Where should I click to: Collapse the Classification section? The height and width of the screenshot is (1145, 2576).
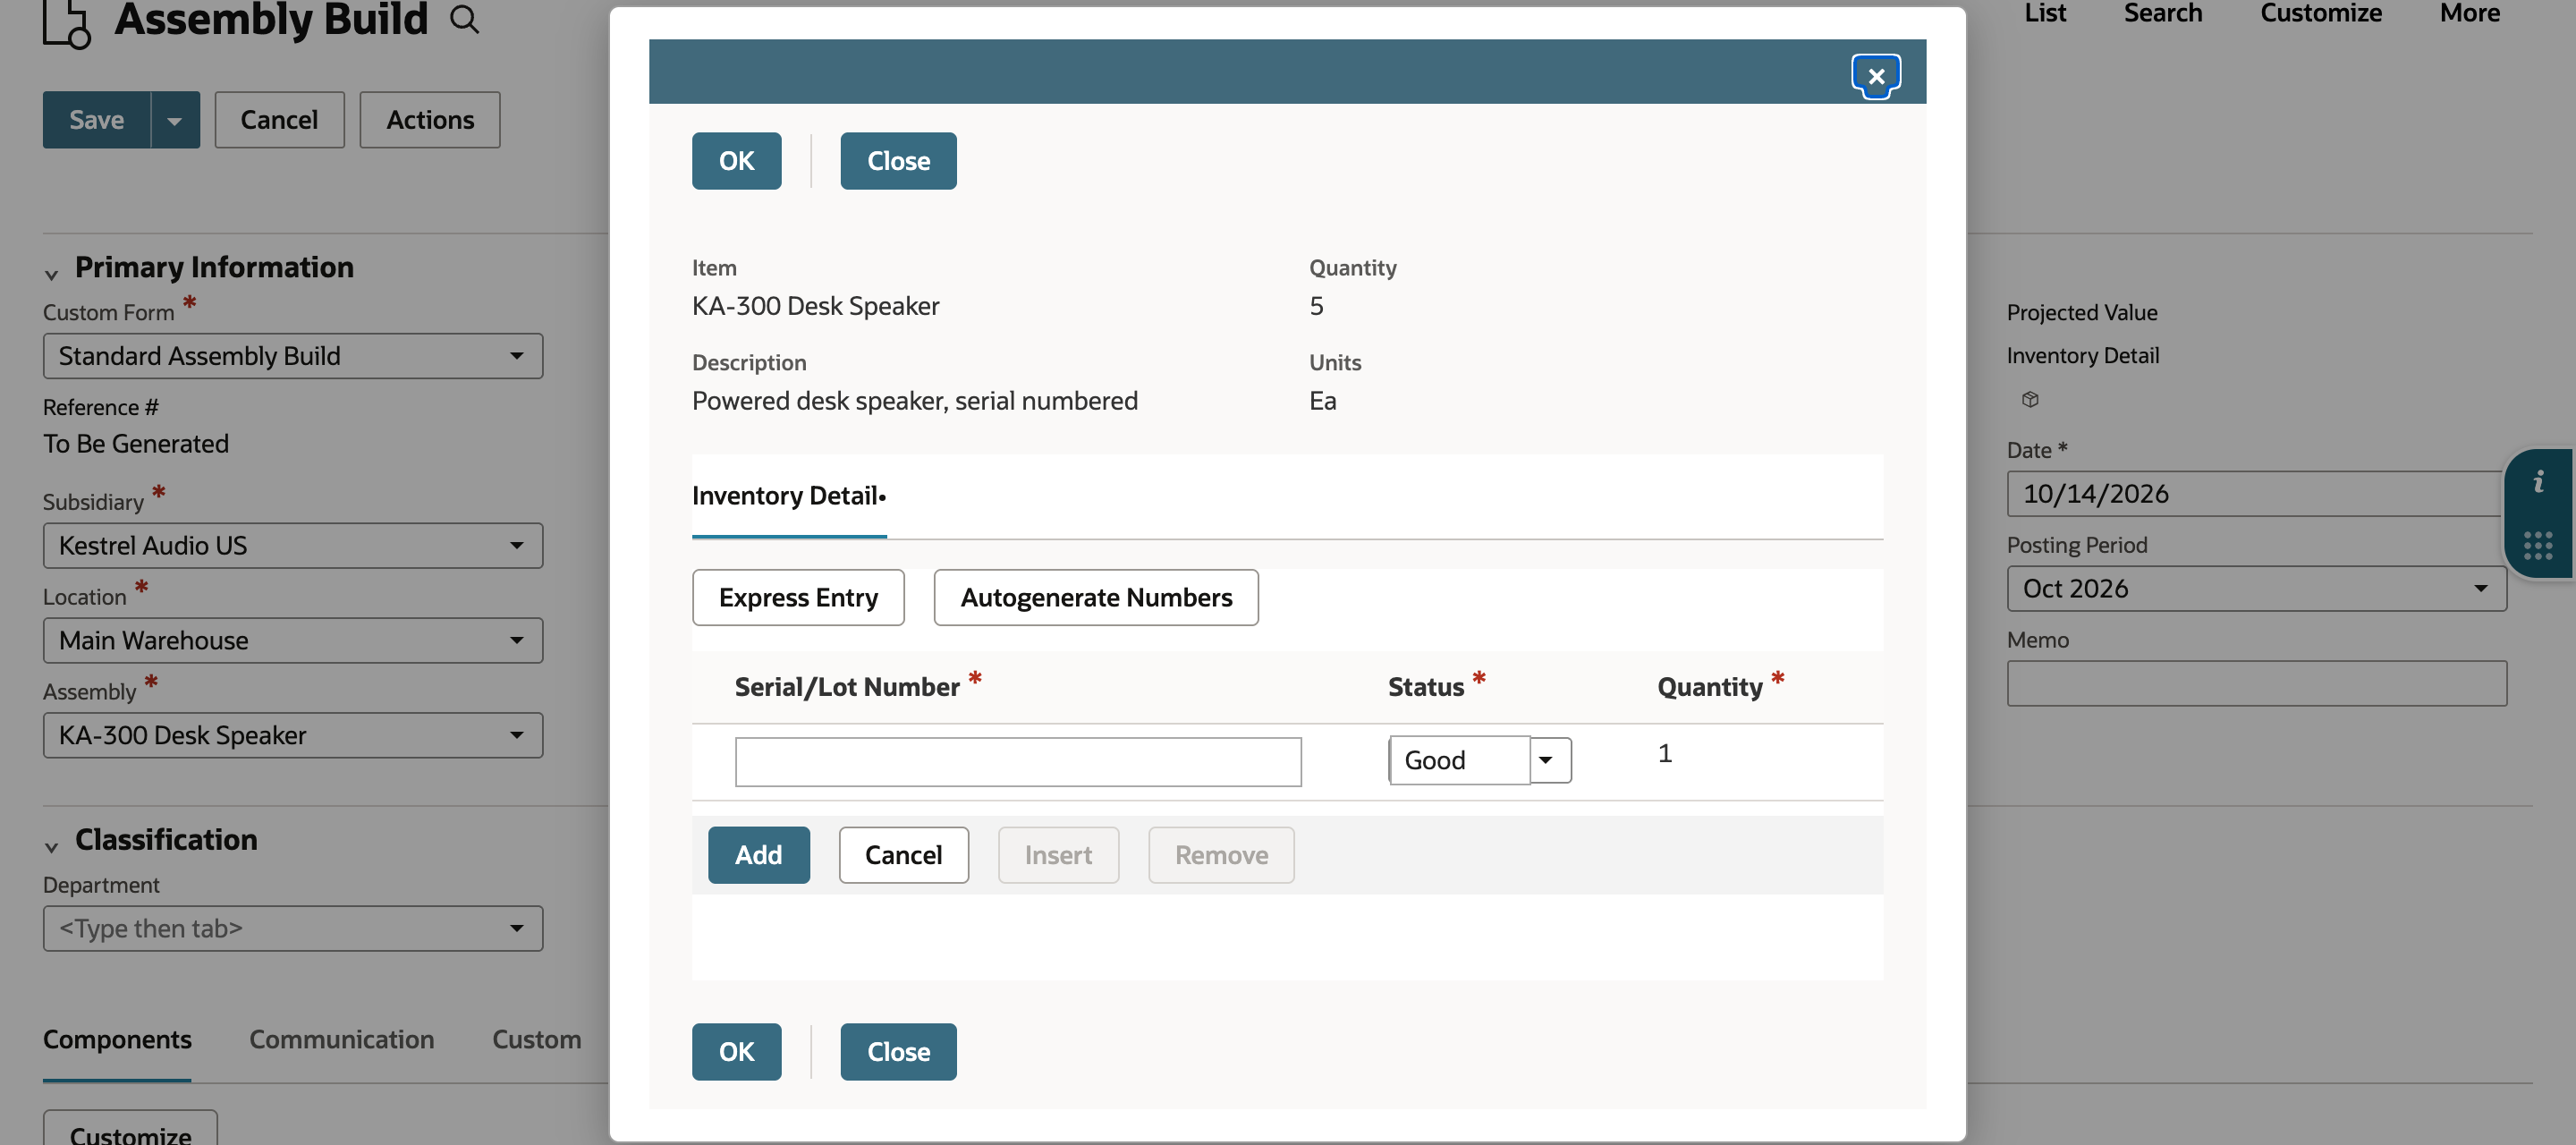tap(51, 846)
